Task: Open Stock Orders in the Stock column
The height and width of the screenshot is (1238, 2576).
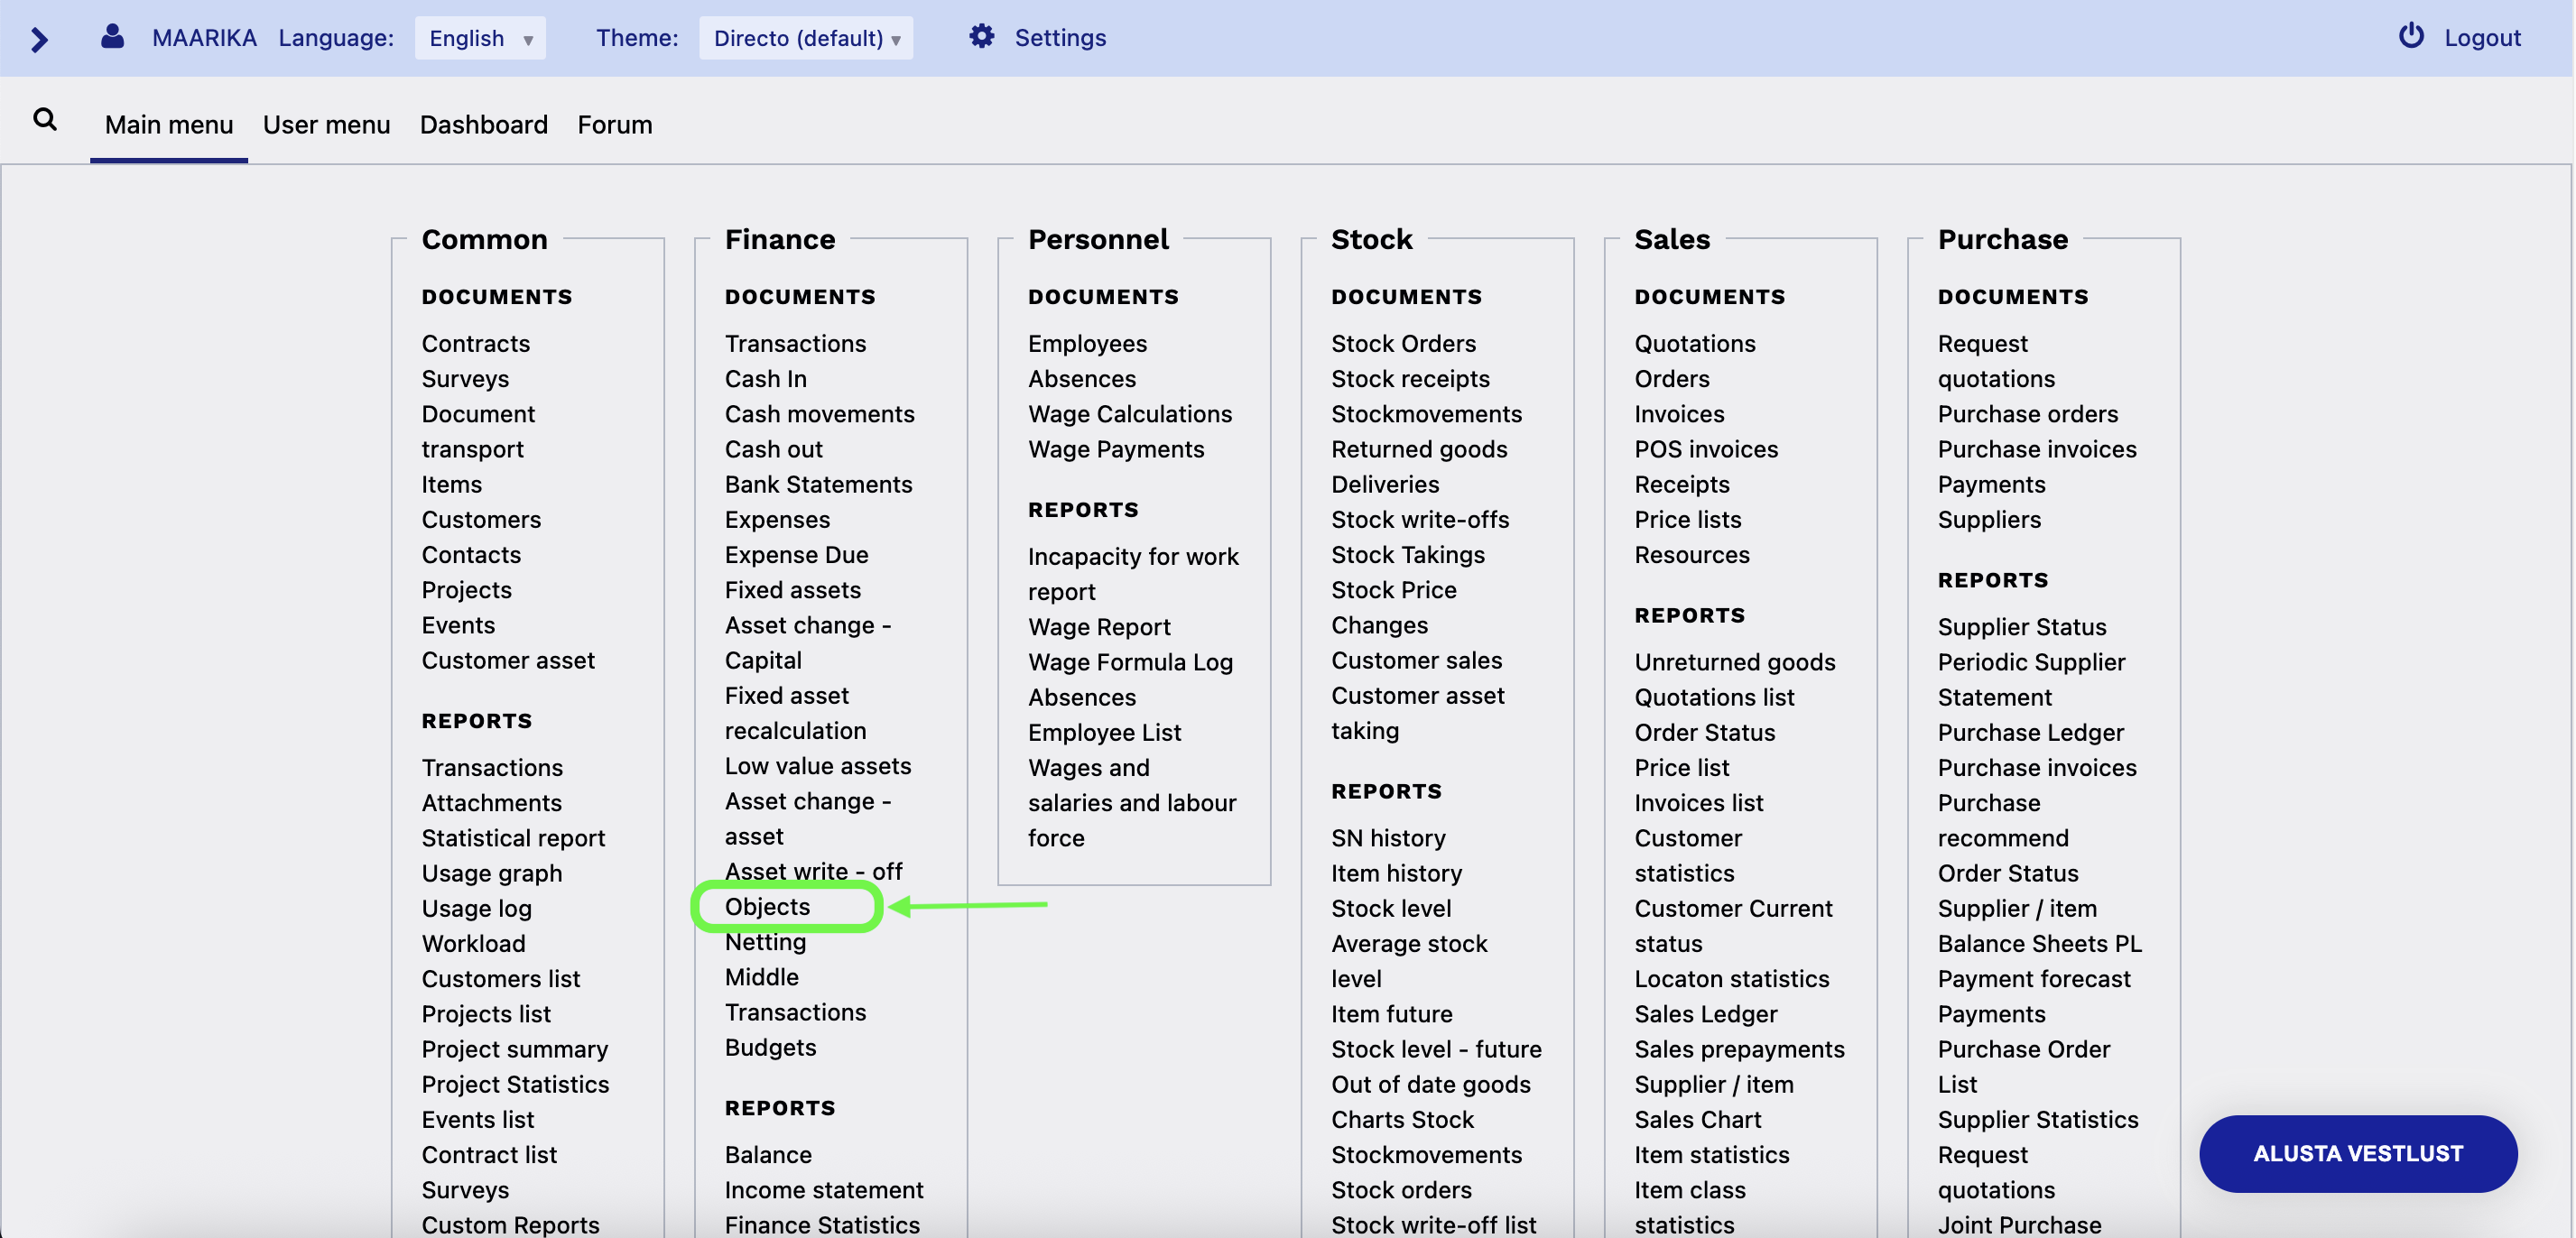Action: click(1403, 343)
